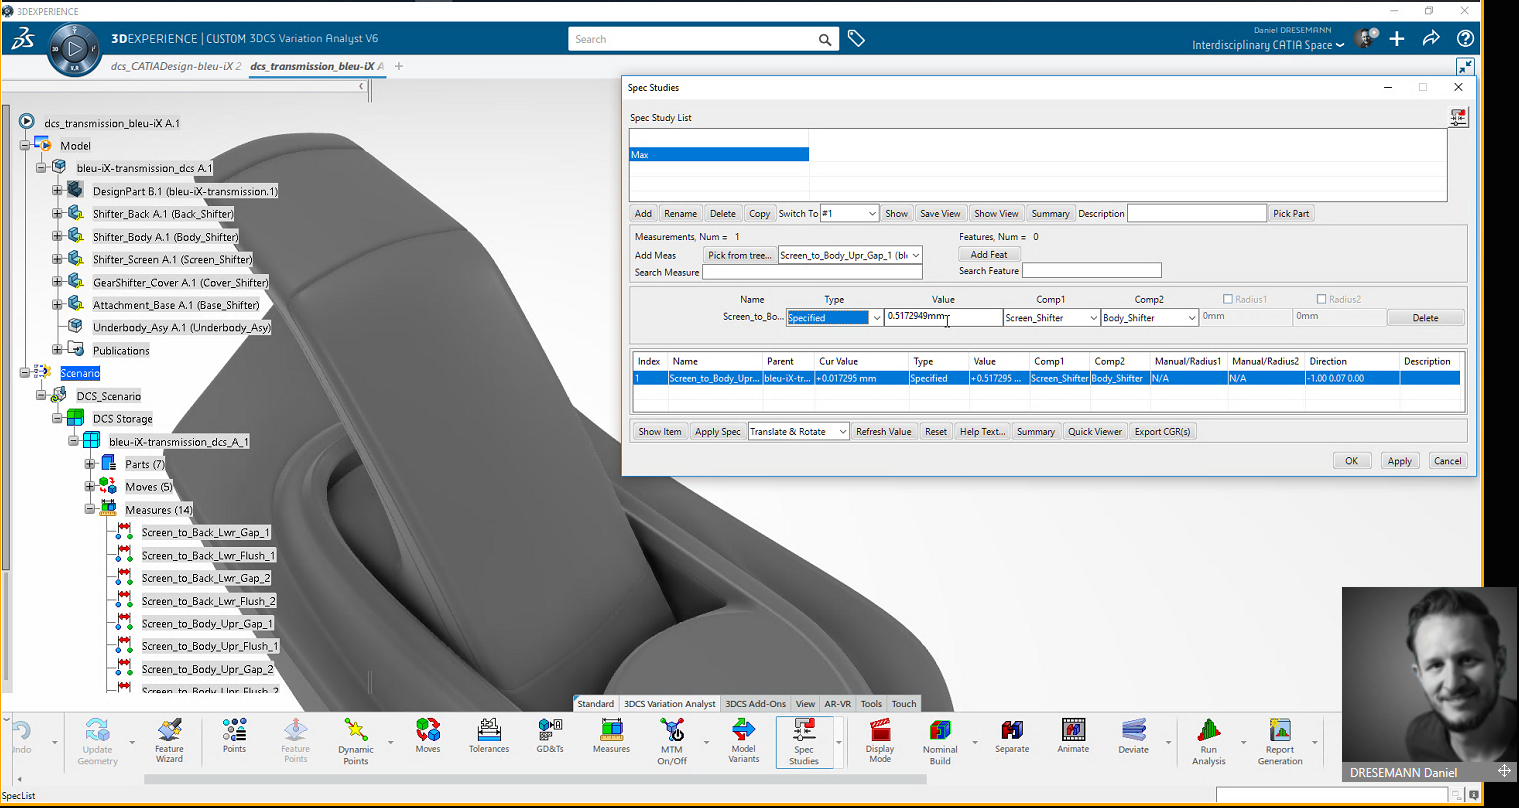1519x808 pixels.
Task: Open the Comp1 Screen_Shifter dropdown
Action: pos(1051,318)
